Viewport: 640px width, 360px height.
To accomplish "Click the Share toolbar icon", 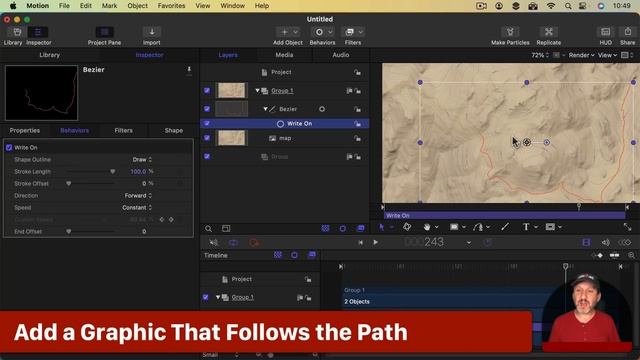I will pos(628,32).
